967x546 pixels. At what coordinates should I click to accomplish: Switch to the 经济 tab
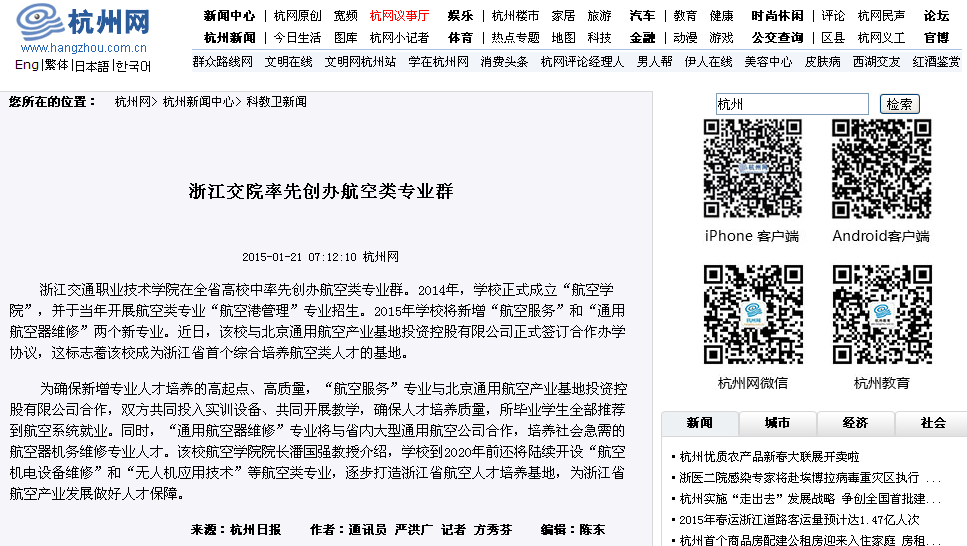point(855,423)
